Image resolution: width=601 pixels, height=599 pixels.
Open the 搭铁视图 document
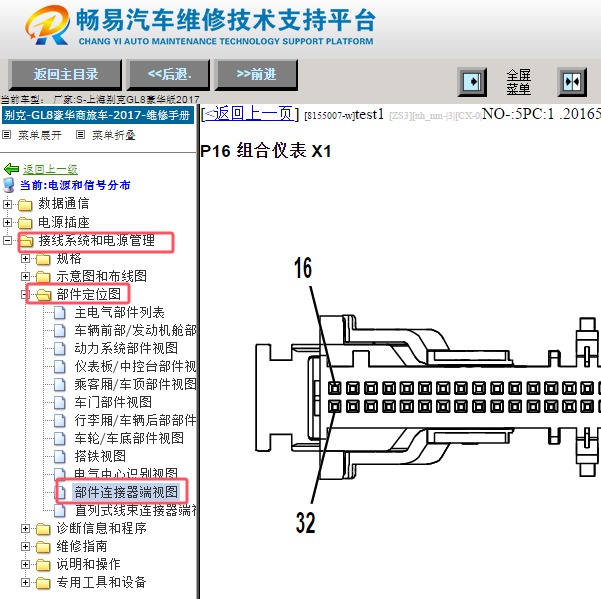point(100,456)
